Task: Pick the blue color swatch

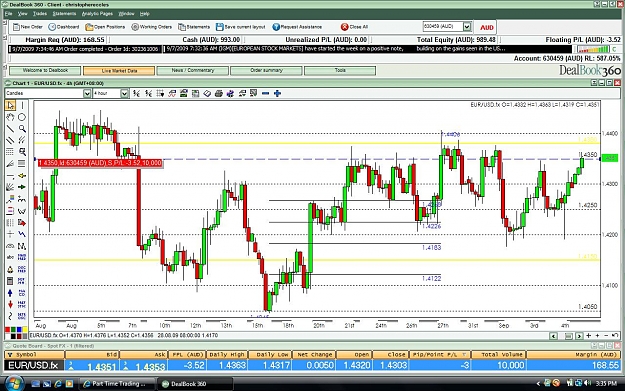Action: (19, 330)
